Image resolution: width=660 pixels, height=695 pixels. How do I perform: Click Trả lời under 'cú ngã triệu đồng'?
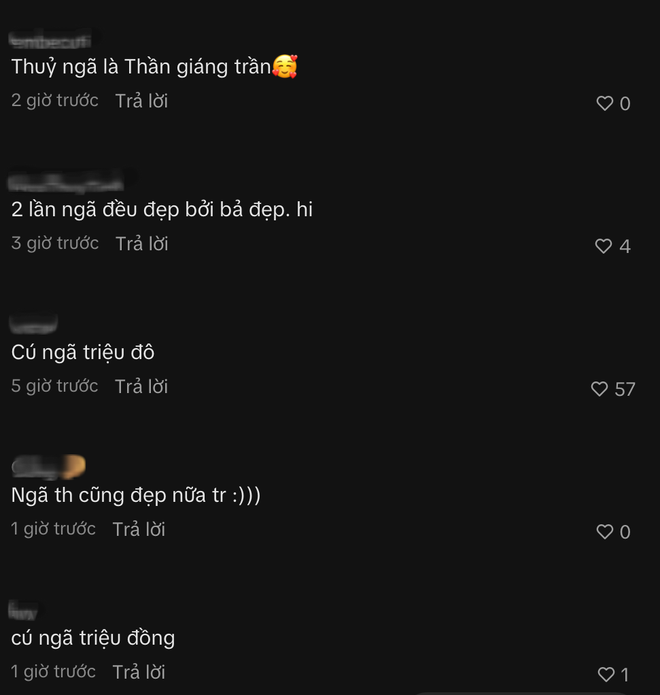(x=139, y=672)
